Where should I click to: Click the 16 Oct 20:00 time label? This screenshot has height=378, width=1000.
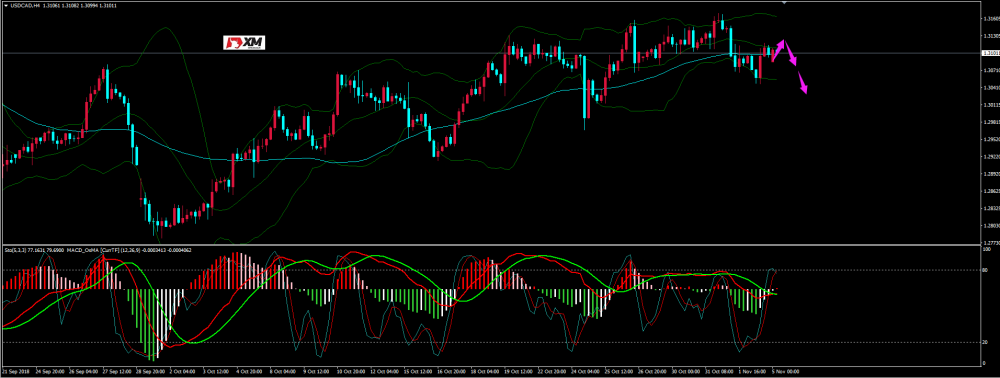[452, 372]
